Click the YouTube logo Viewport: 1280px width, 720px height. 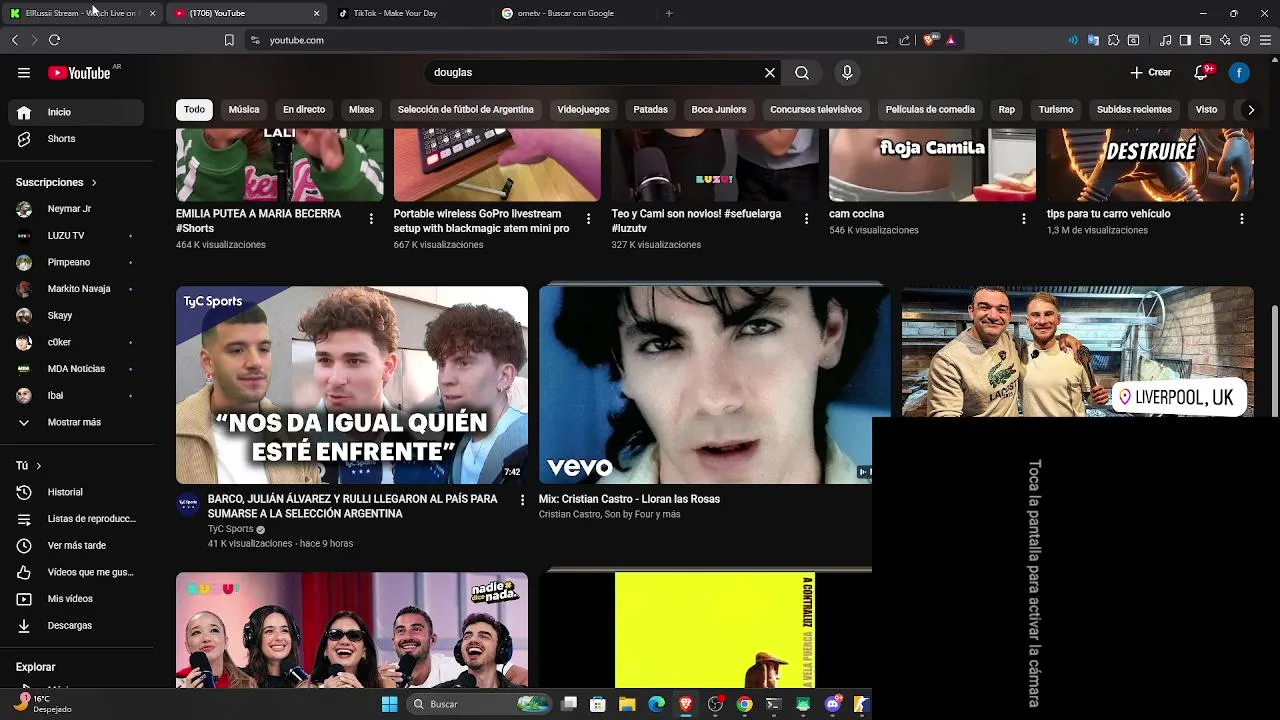[x=79, y=73]
